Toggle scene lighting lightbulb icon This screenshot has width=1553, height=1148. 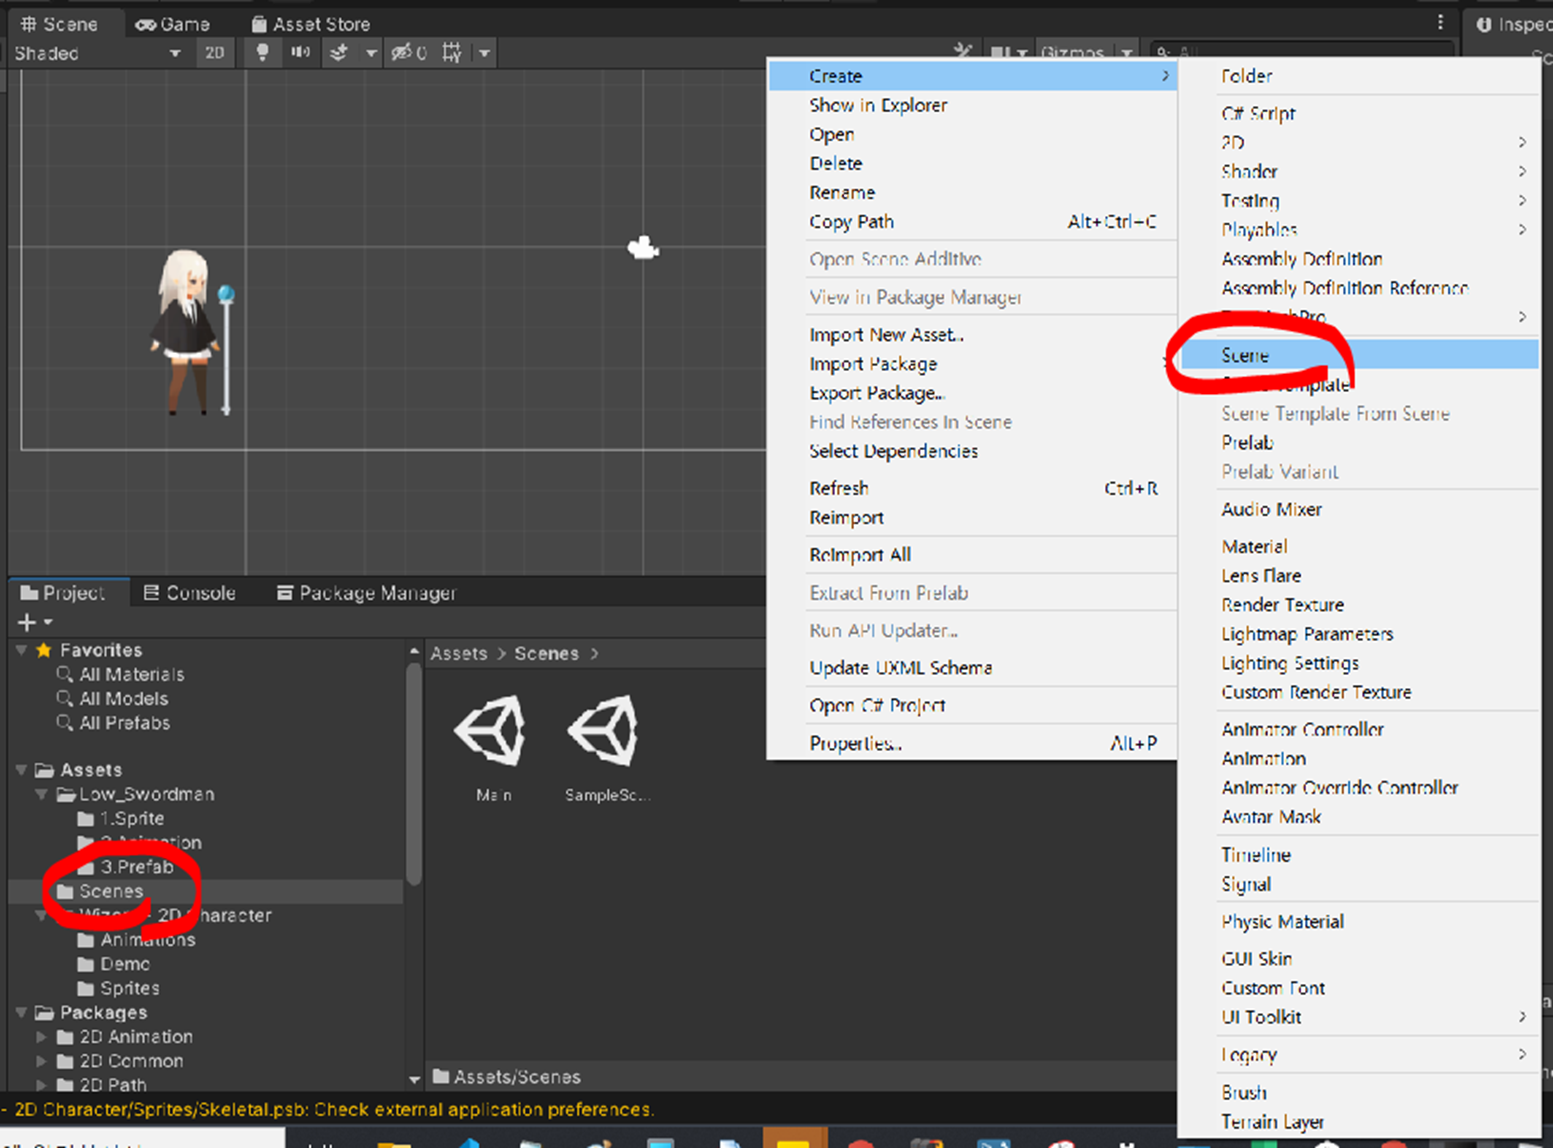262,53
